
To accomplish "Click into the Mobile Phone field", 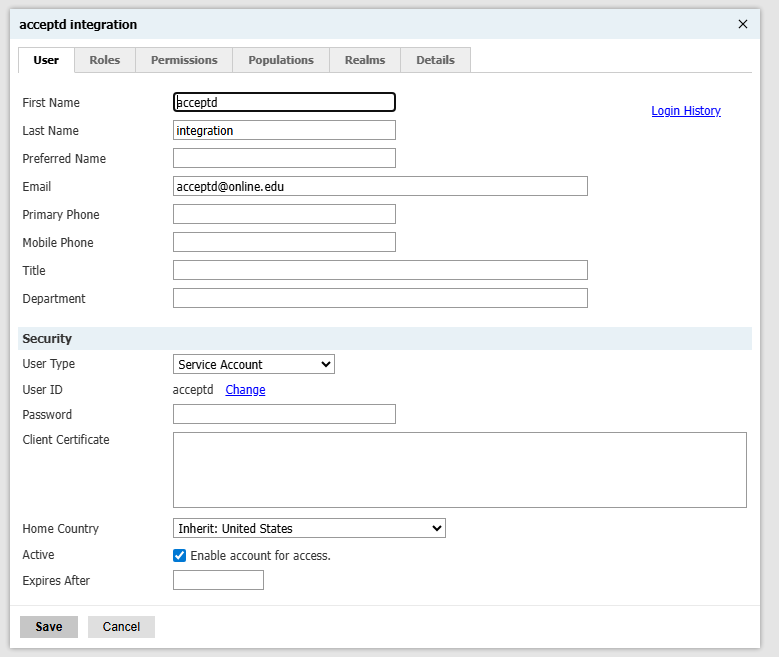I will (284, 242).
